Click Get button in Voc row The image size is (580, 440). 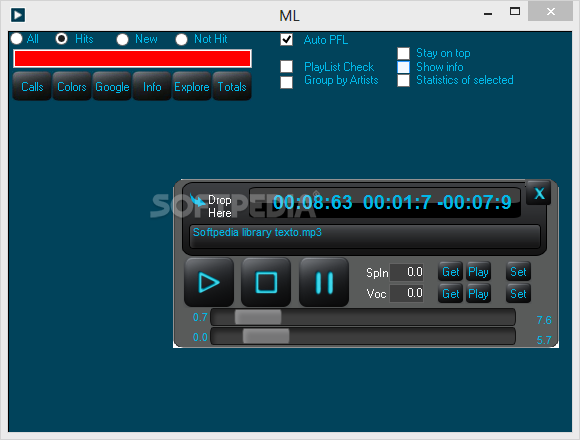[451, 294]
